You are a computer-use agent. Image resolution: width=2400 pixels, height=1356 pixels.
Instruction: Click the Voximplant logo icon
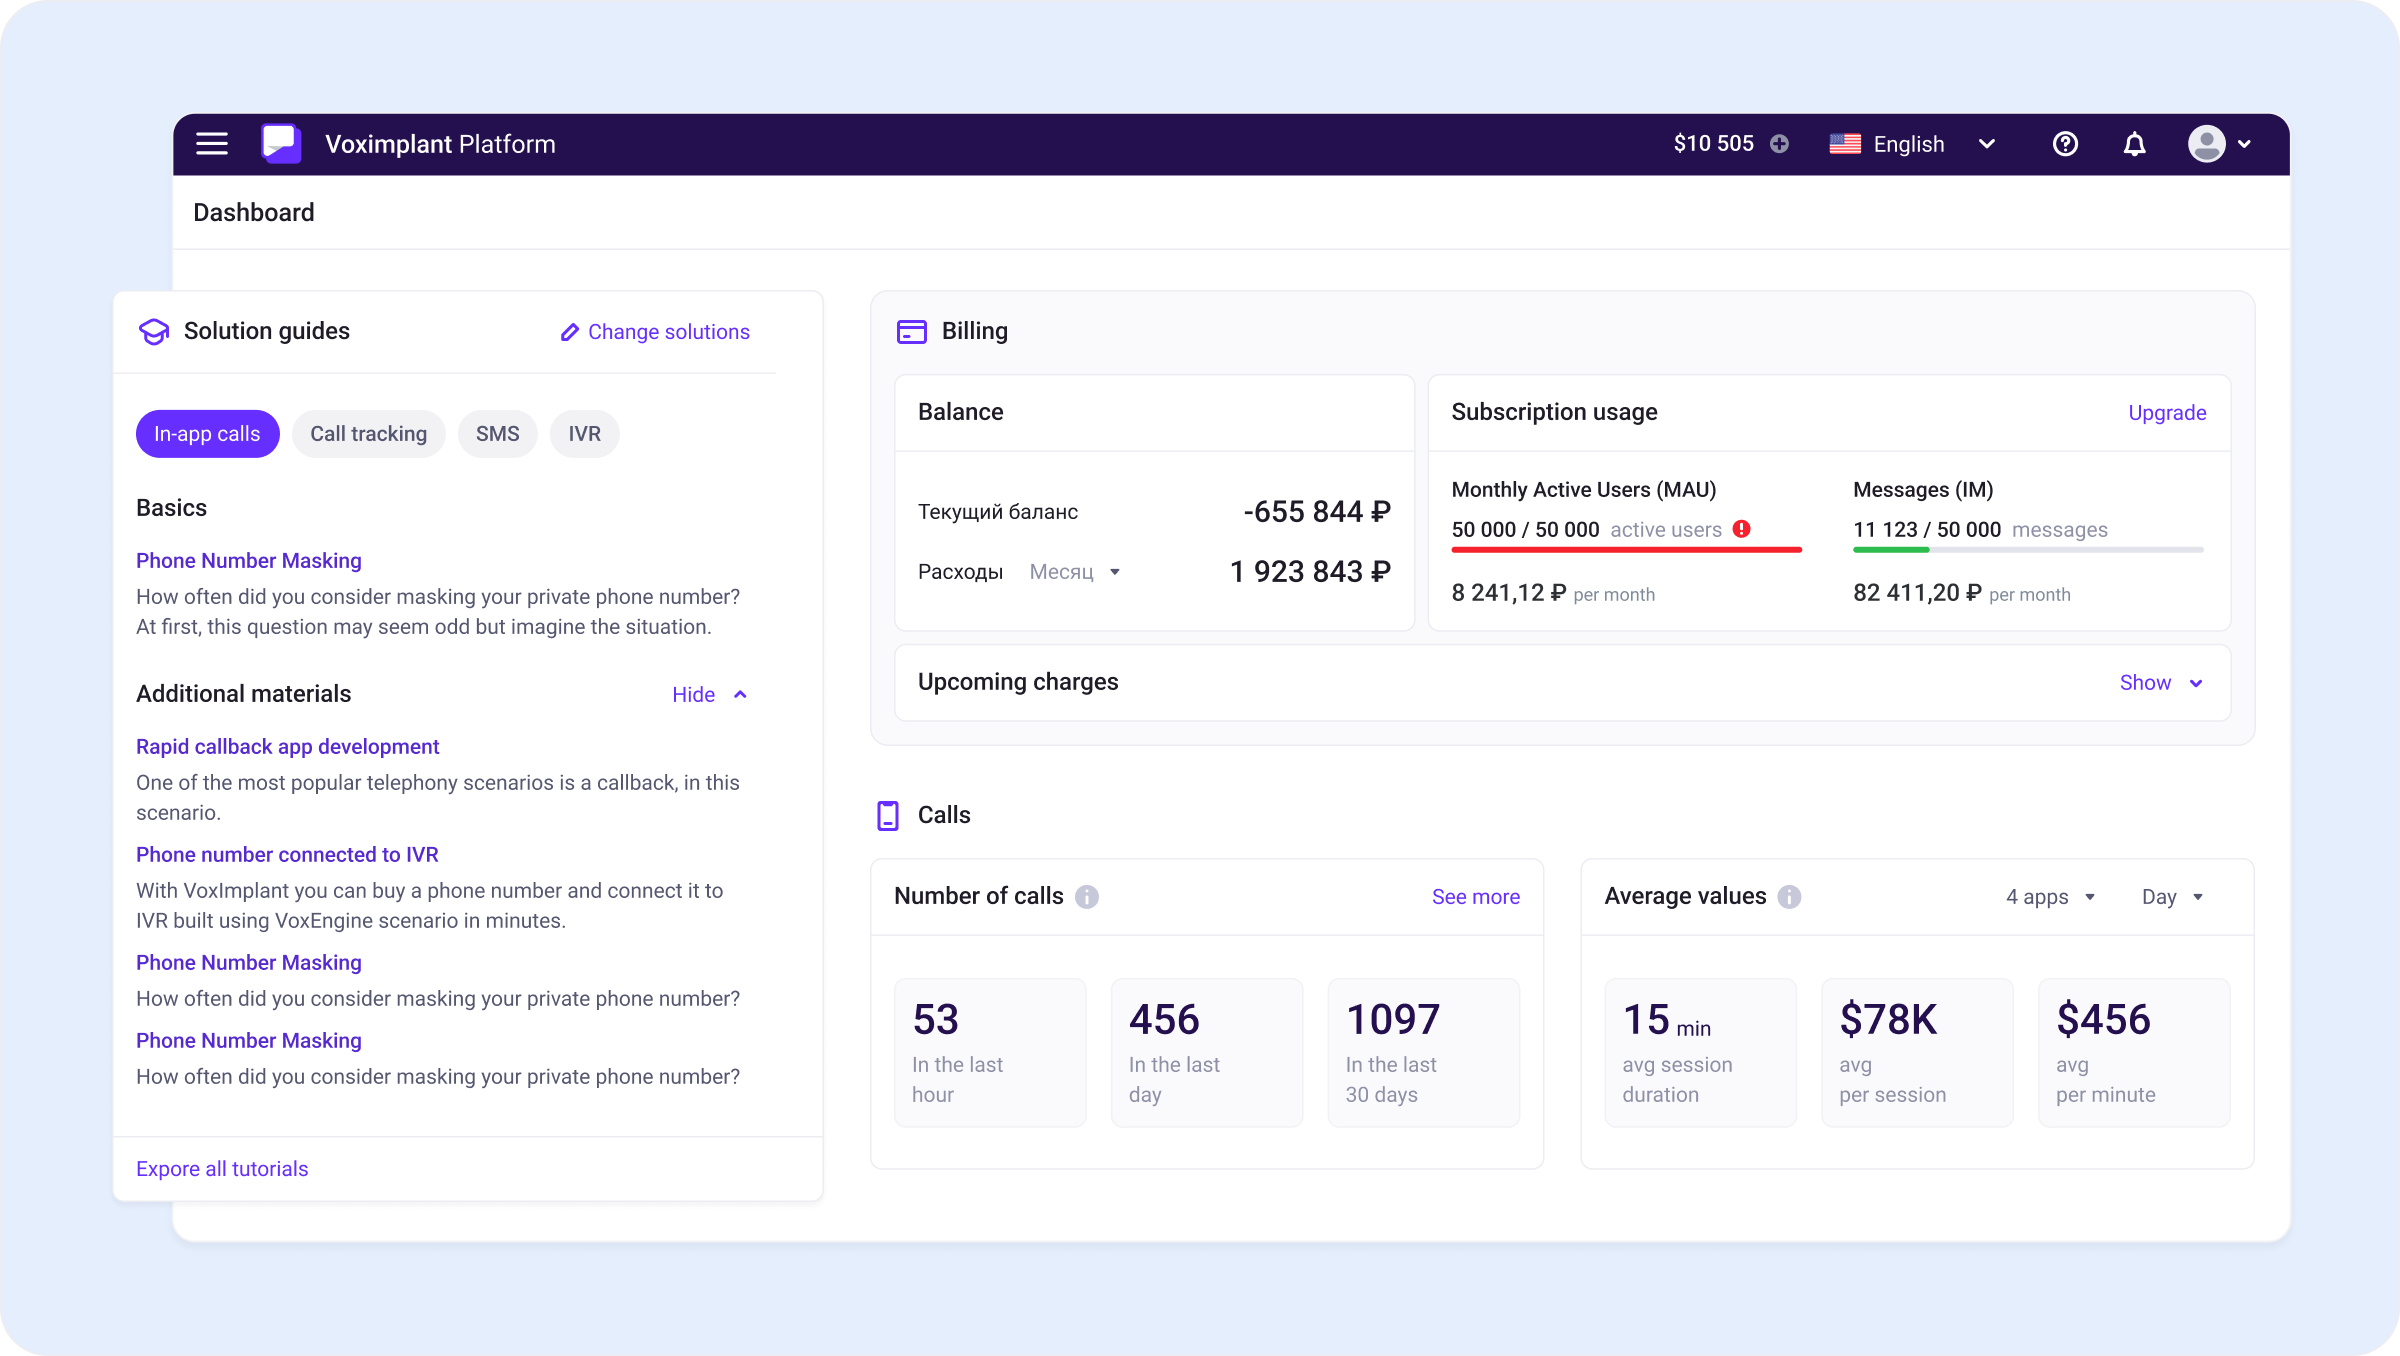point(281,144)
